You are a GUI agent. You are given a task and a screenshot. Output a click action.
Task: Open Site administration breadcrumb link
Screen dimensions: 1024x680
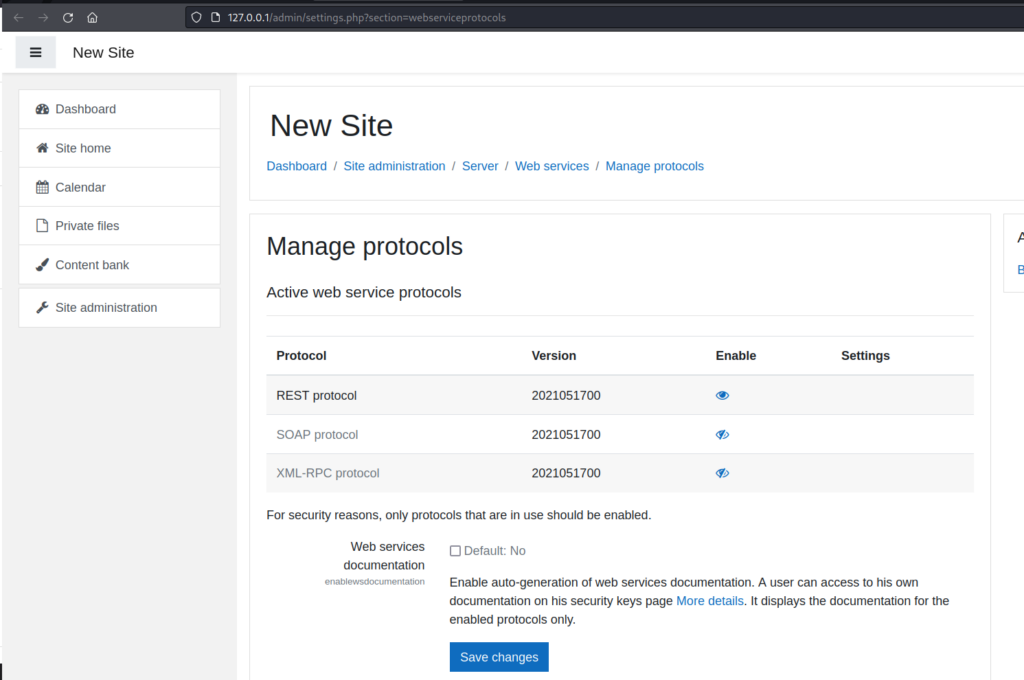pos(394,166)
